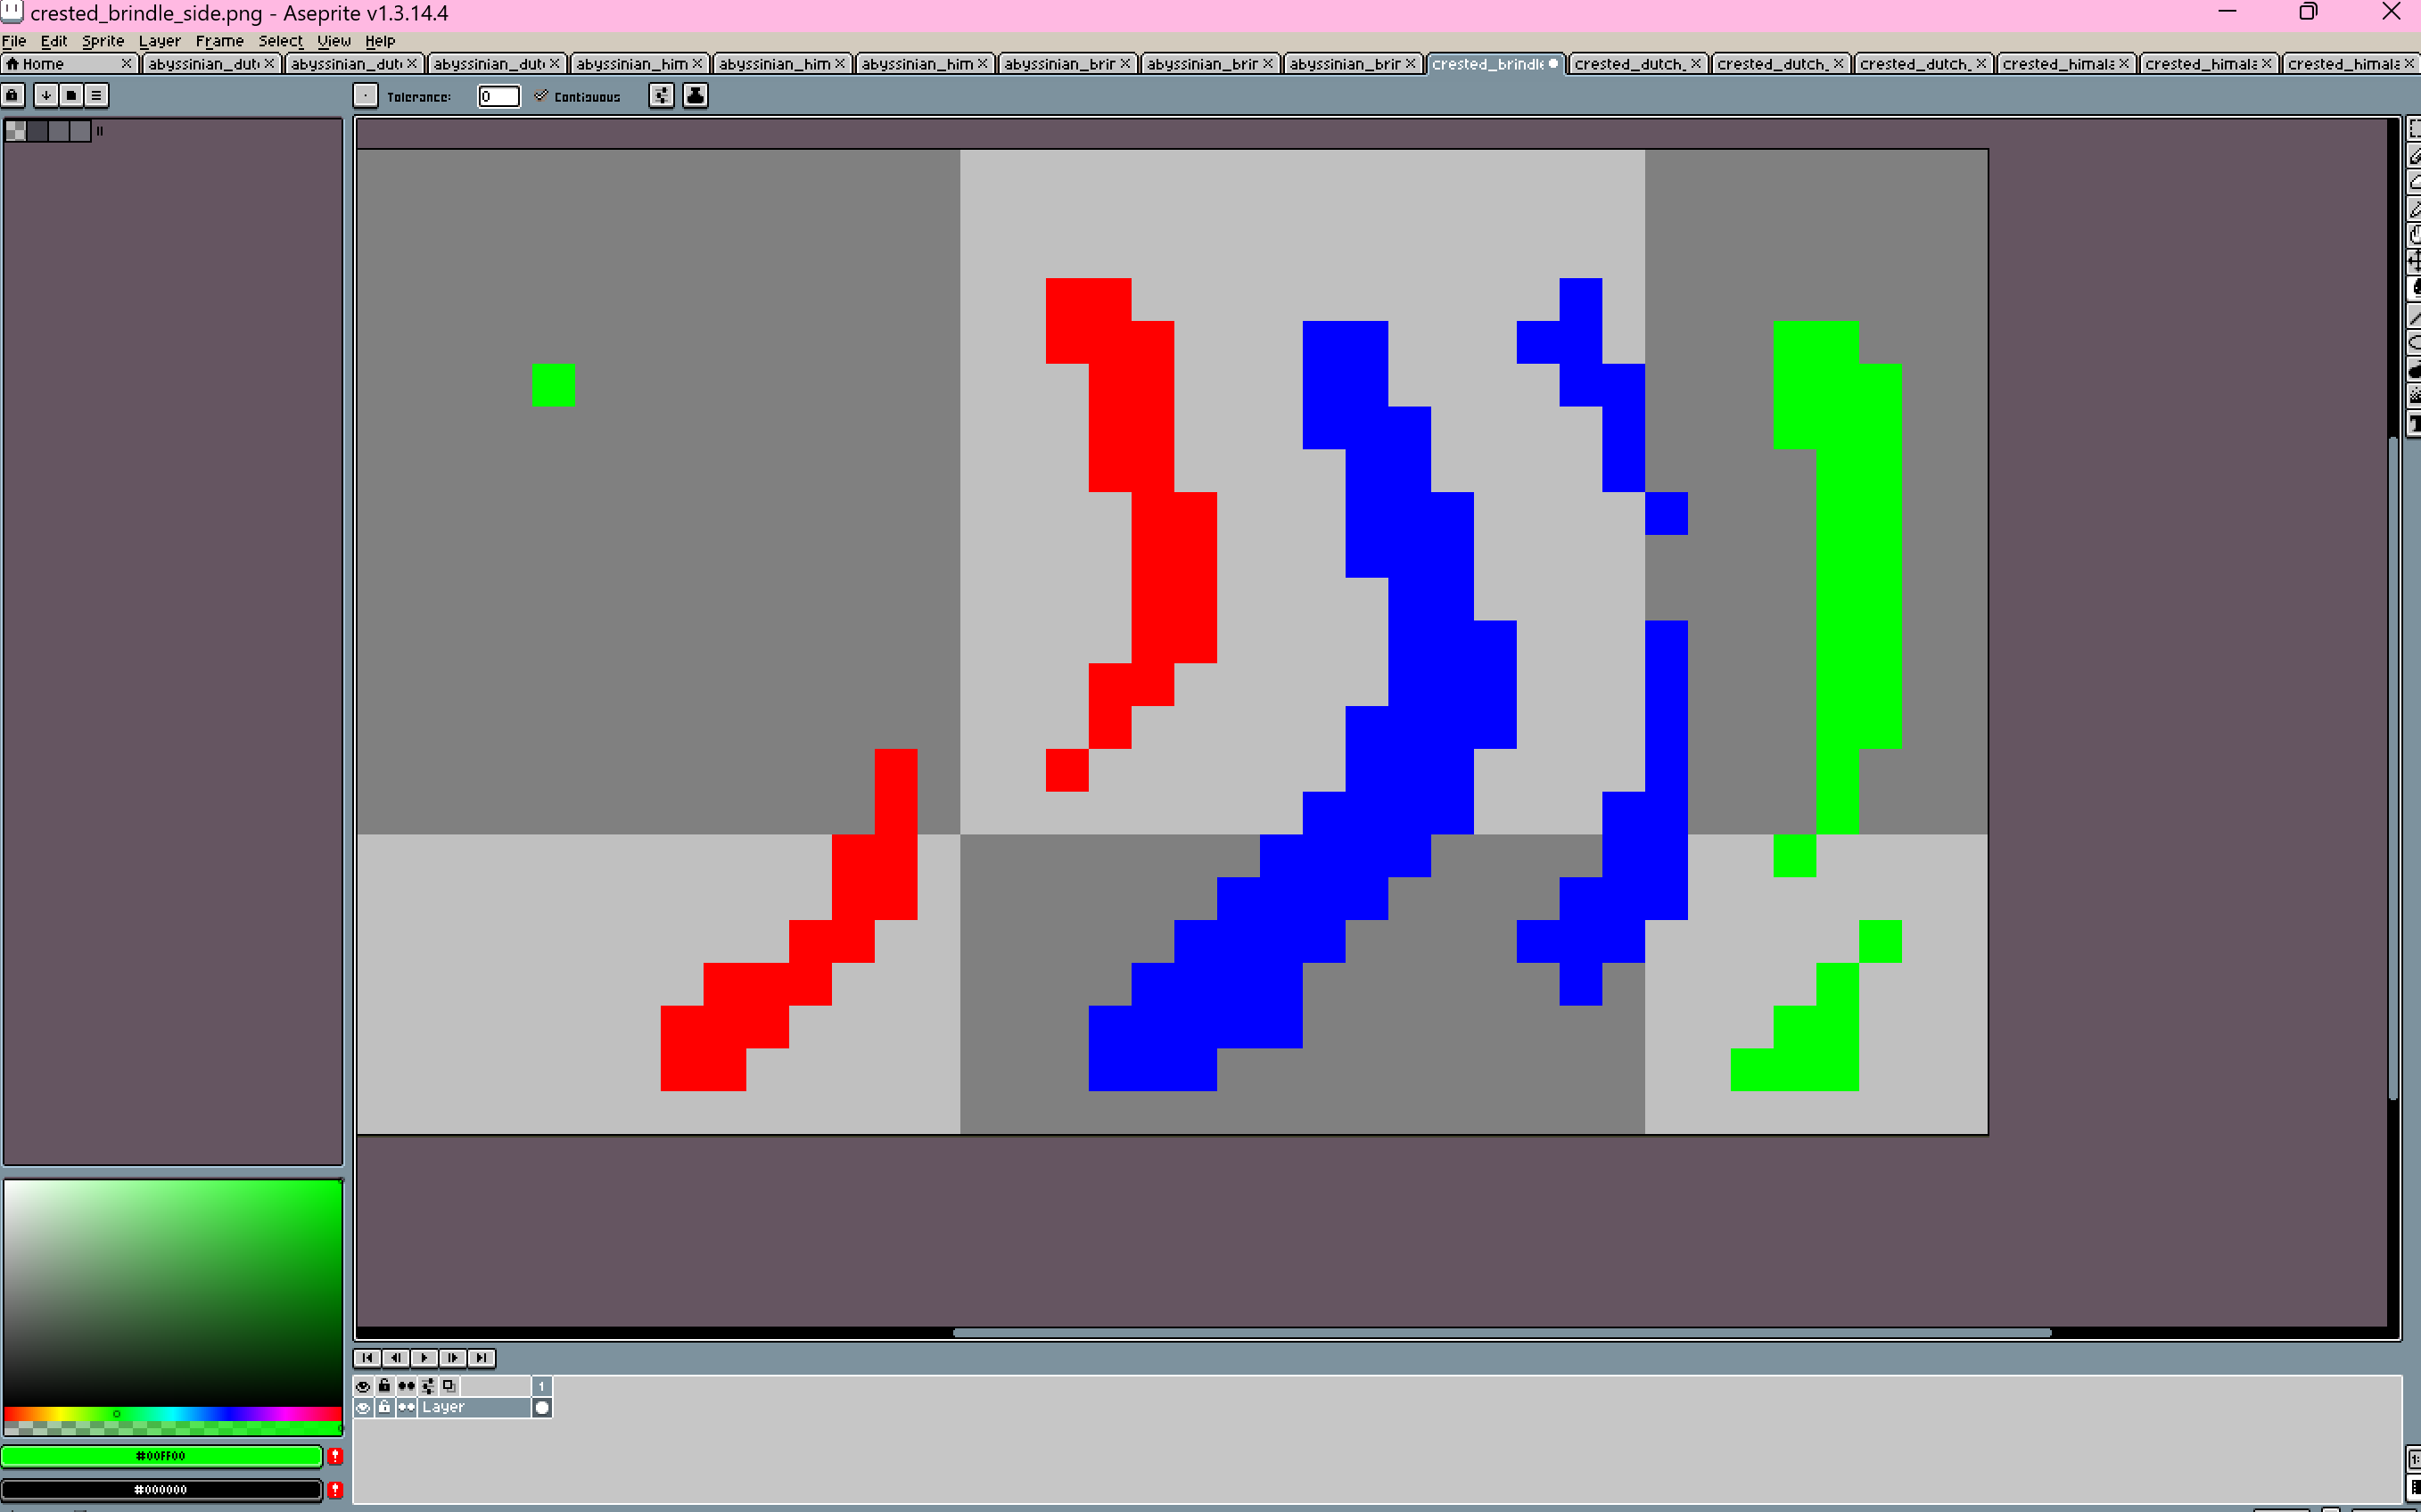Open the Sprite menu

(103, 41)
